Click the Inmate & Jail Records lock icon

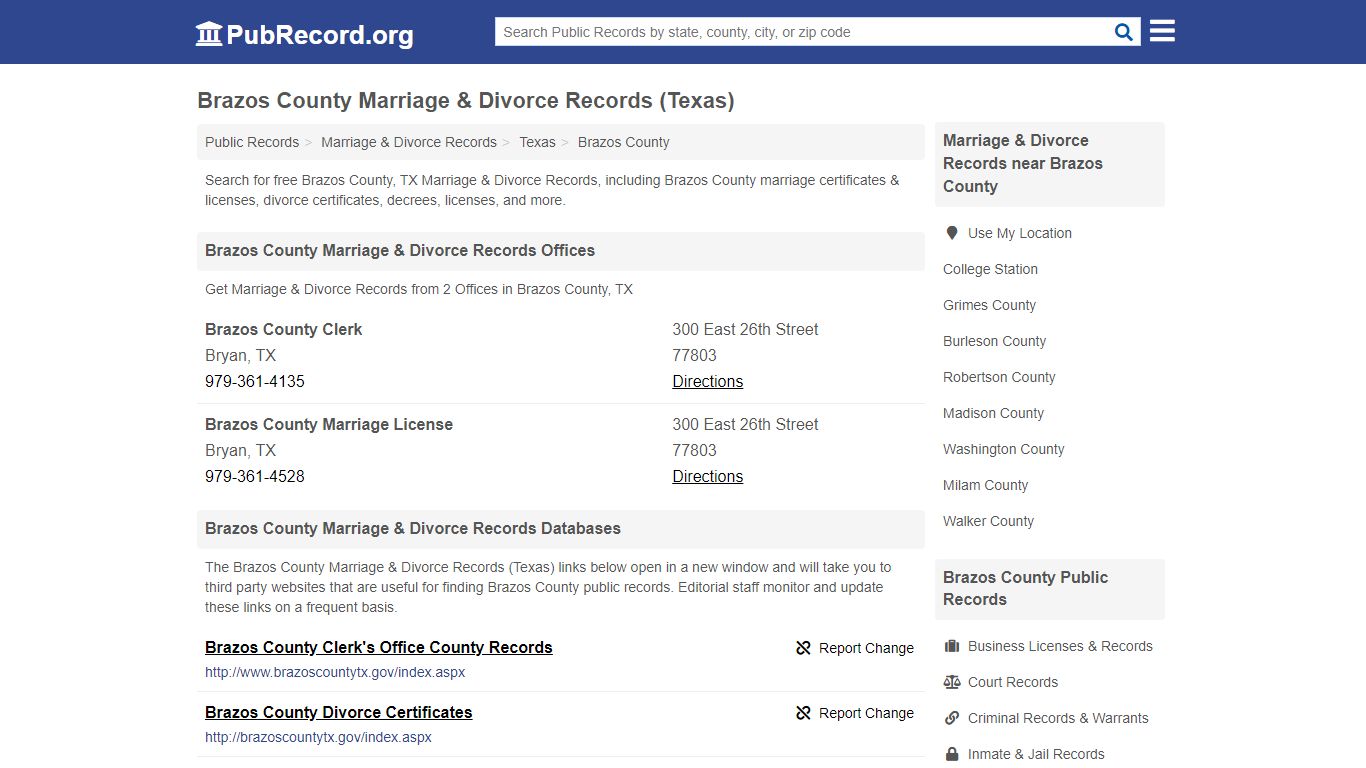(x=952, y=754)
